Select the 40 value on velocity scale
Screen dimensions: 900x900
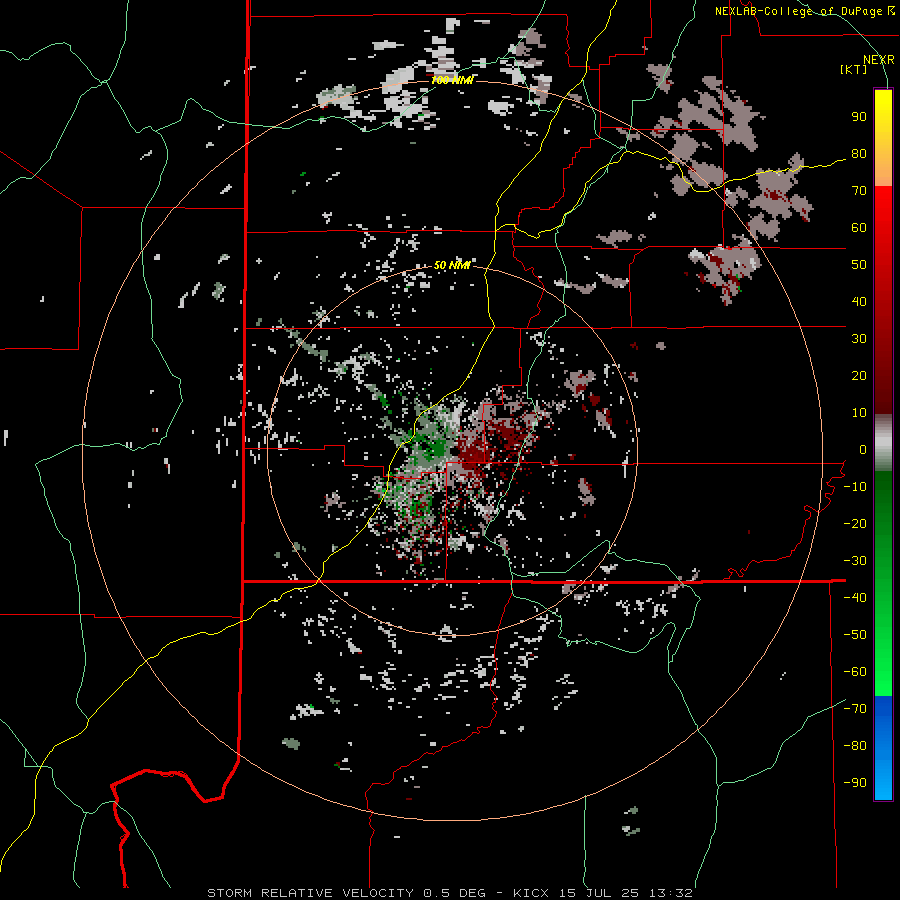pyautogui.click(x=859, y=302)
